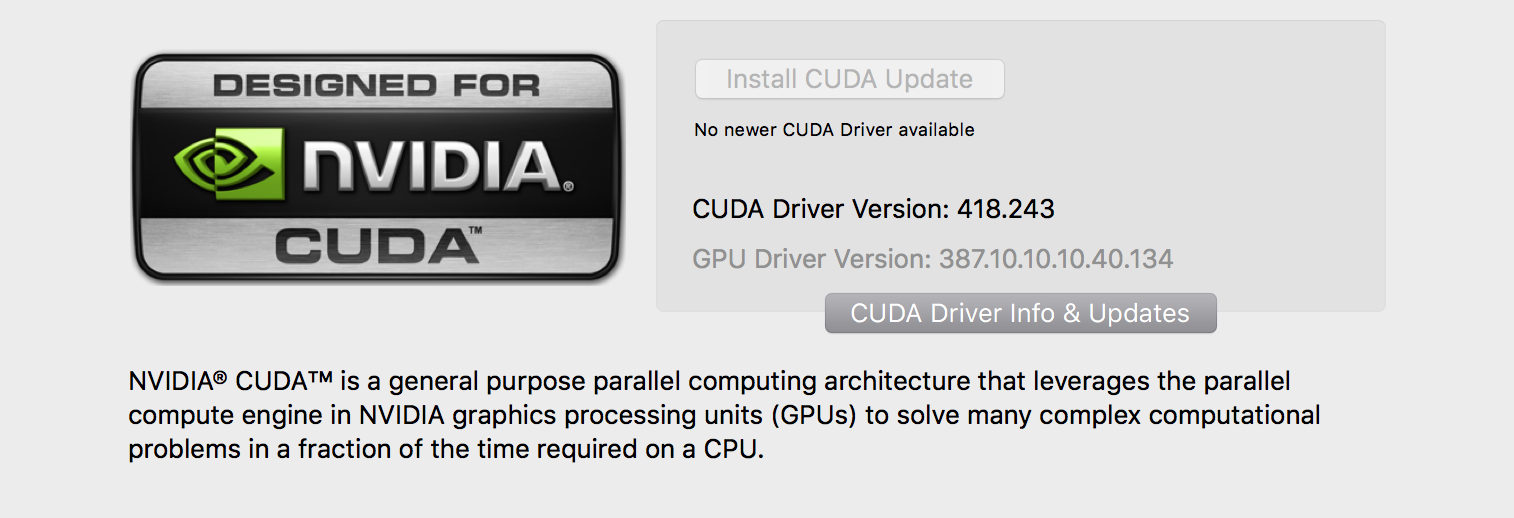The image size is (1514, 518).
Task: Click the trademark symbol beside badge CUDA
Action: tap(474, 231)
